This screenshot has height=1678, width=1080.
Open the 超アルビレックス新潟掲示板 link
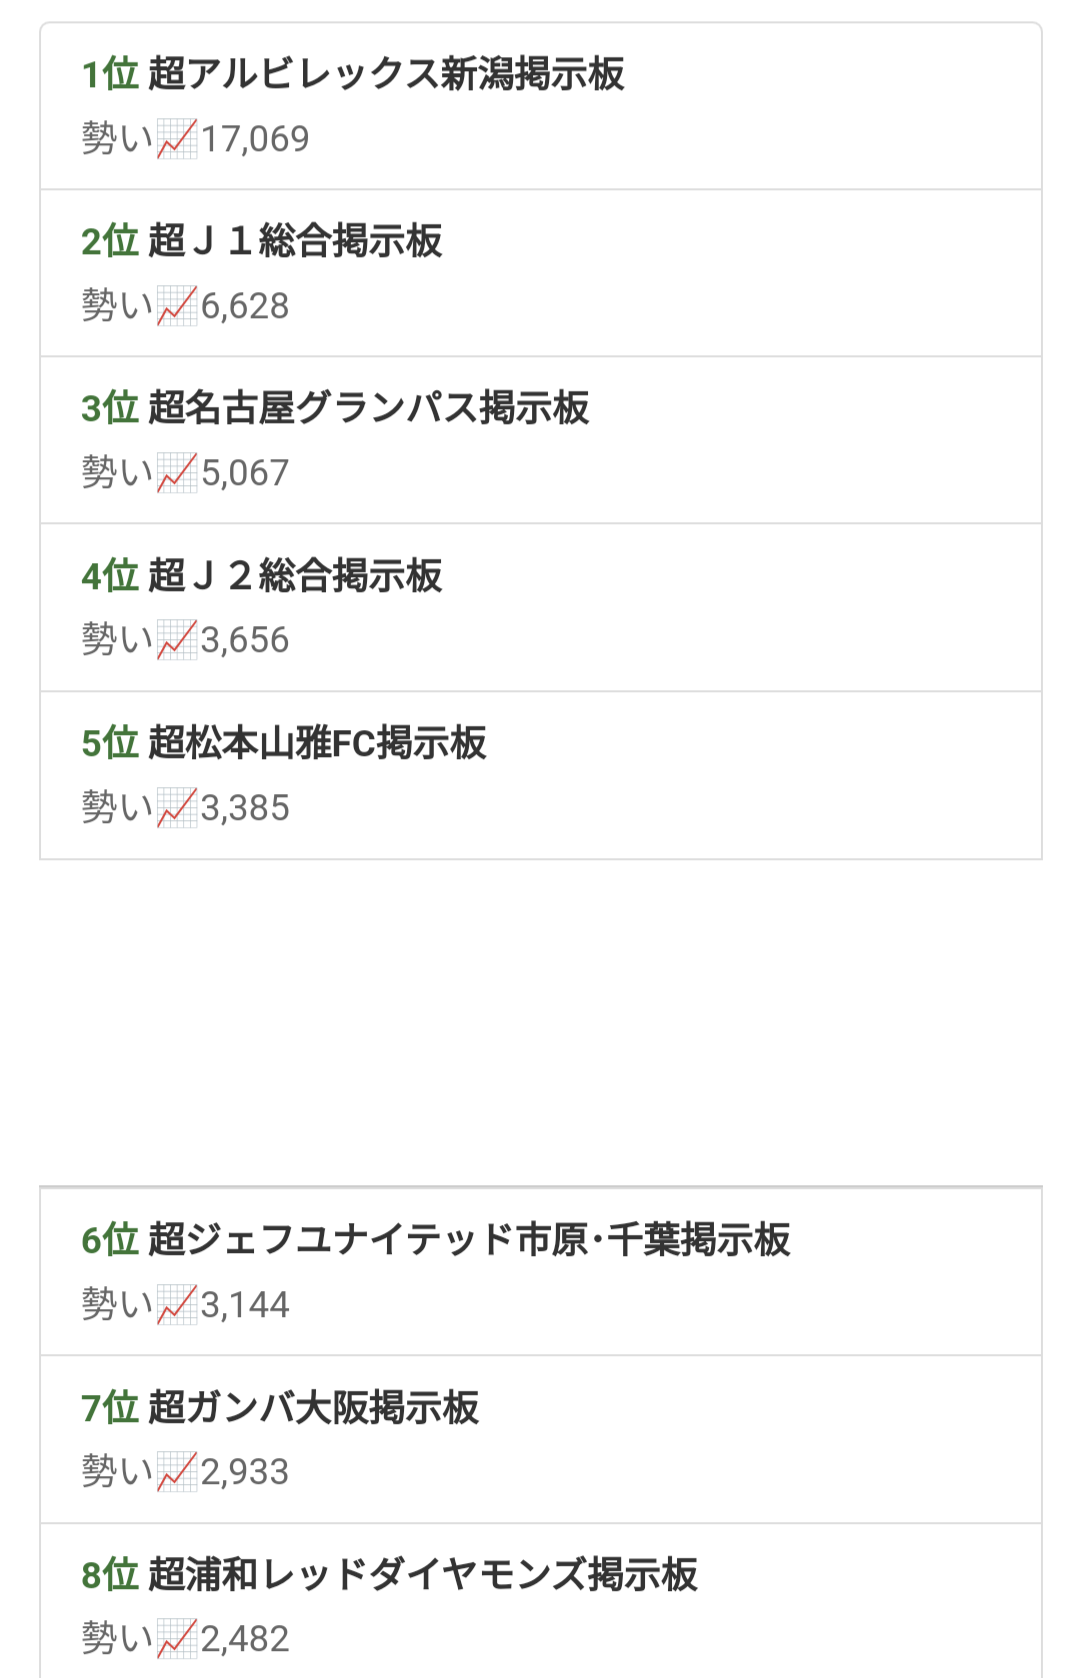386,74
